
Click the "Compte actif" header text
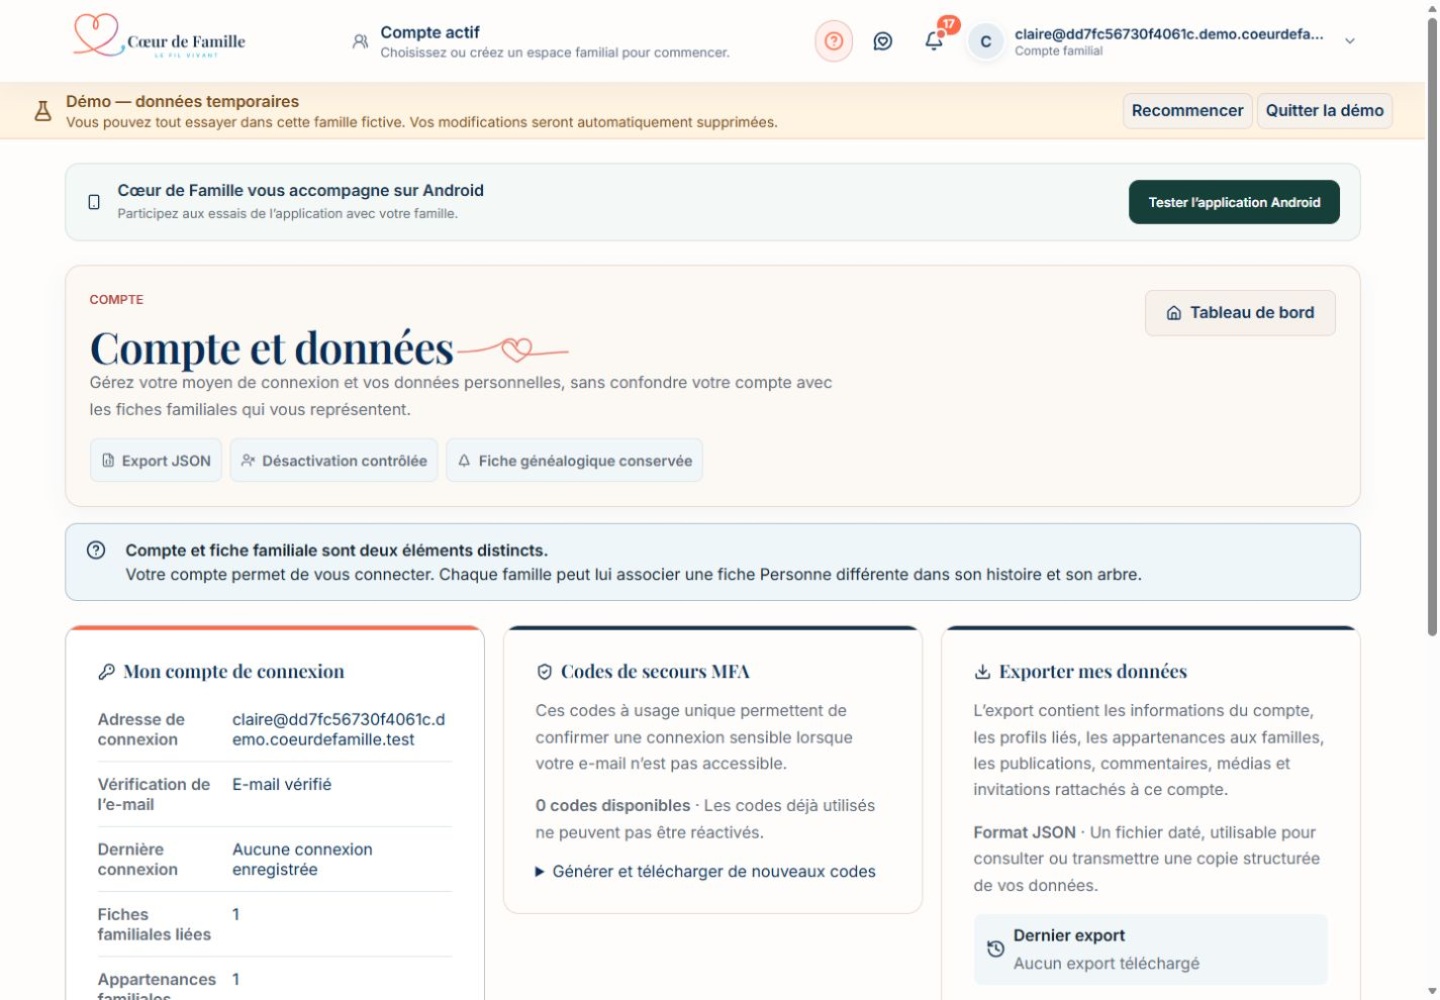click(430, 32)
